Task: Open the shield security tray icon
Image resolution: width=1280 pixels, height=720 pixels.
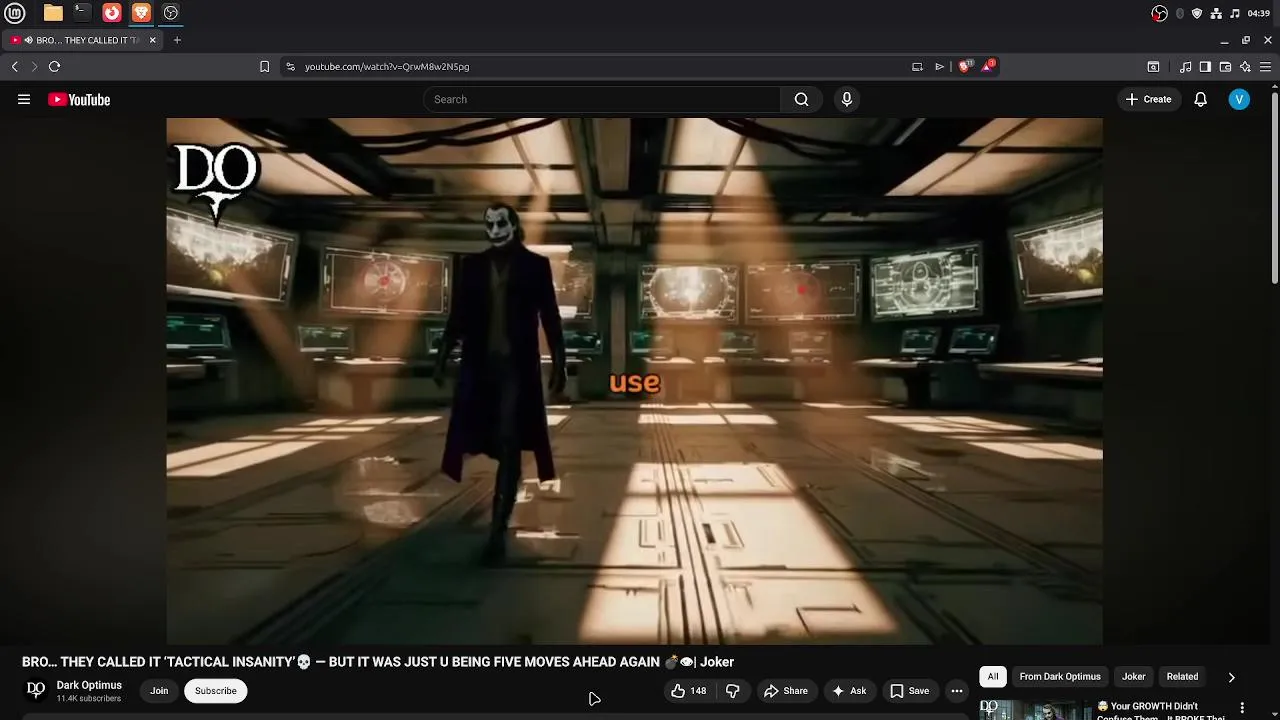Action: [1197, 13]
